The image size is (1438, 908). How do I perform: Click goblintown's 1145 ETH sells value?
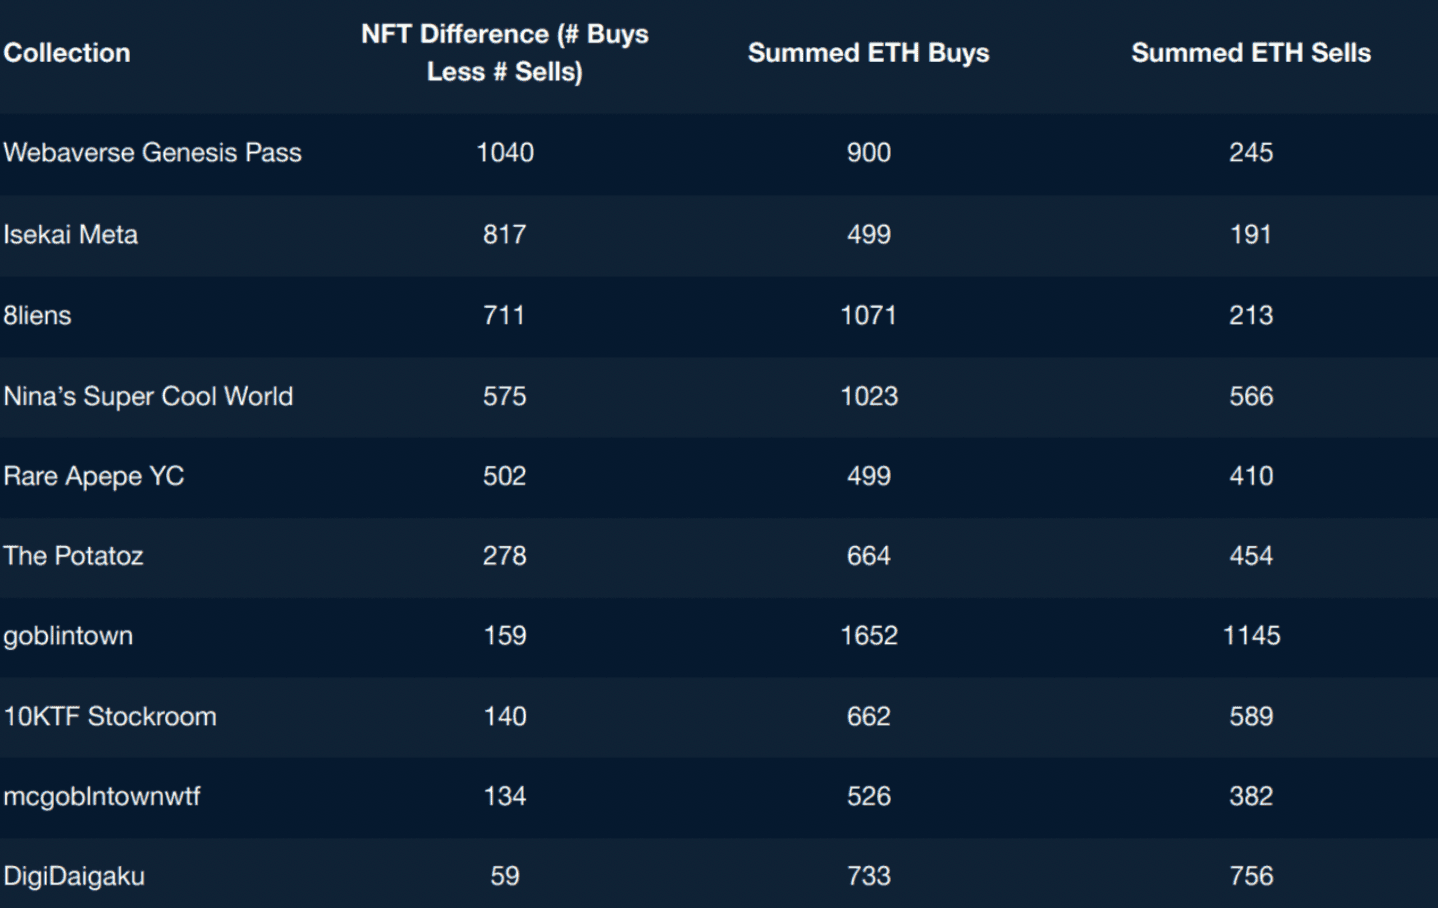tap(1251, 636)
